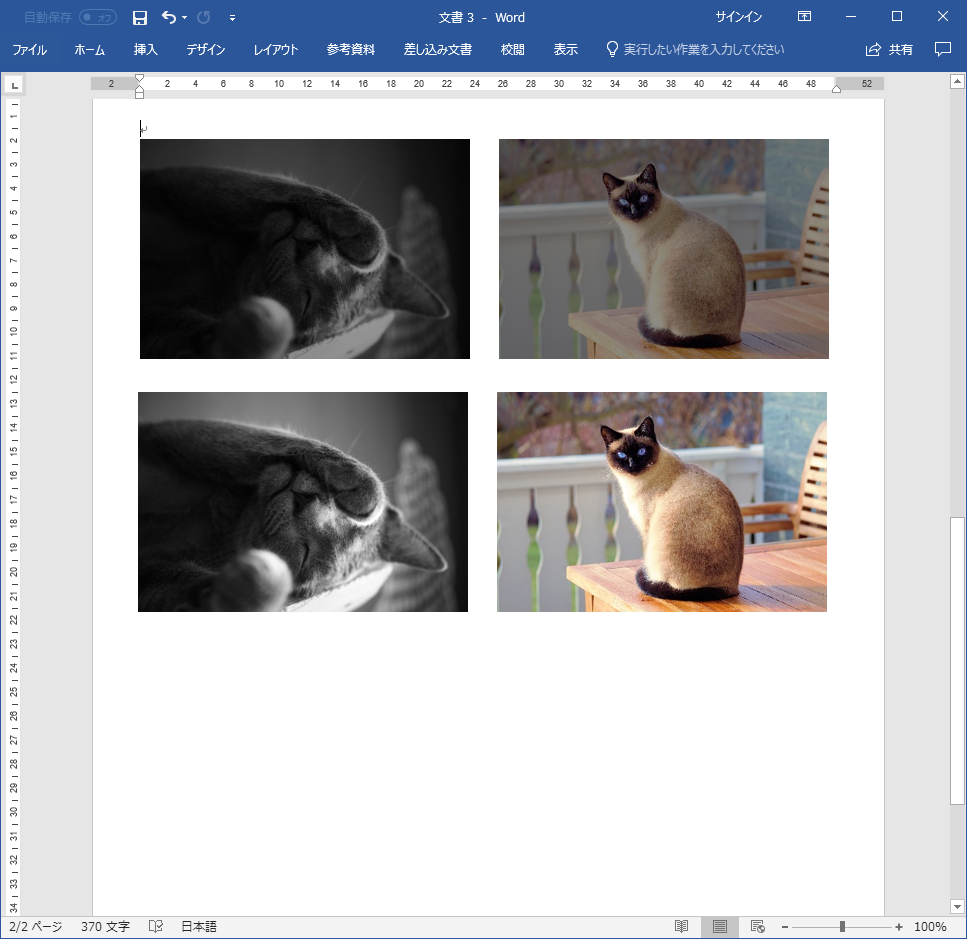Click the proofing check icon in status bar
Viewport: 967px width, 939px height.
156,927
